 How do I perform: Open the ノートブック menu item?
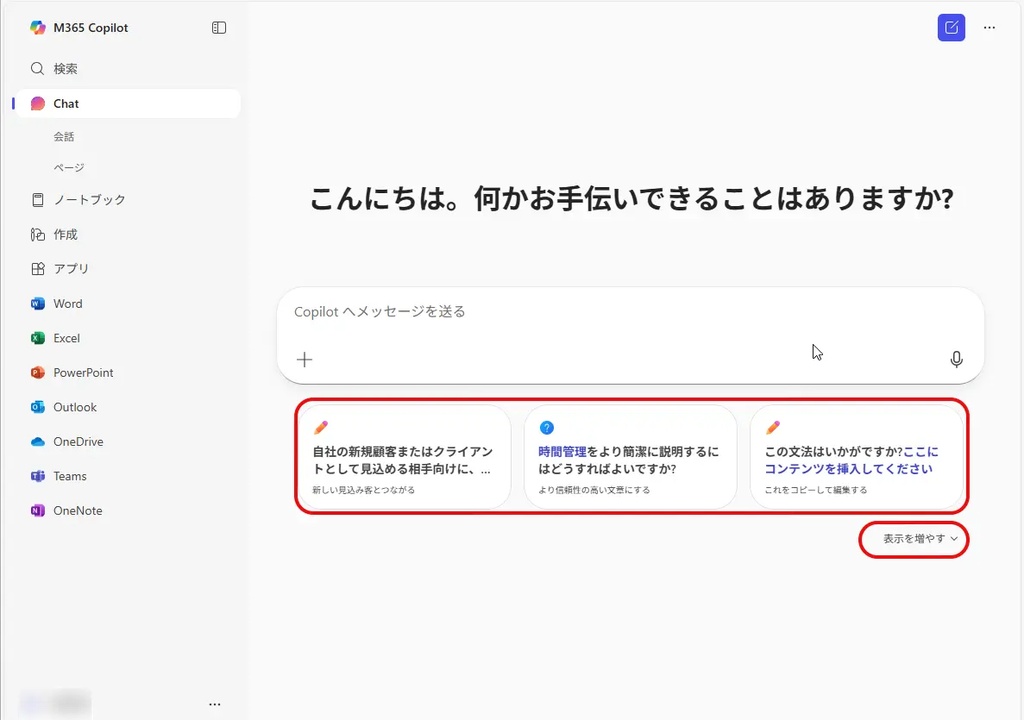[x=88, y=200]
